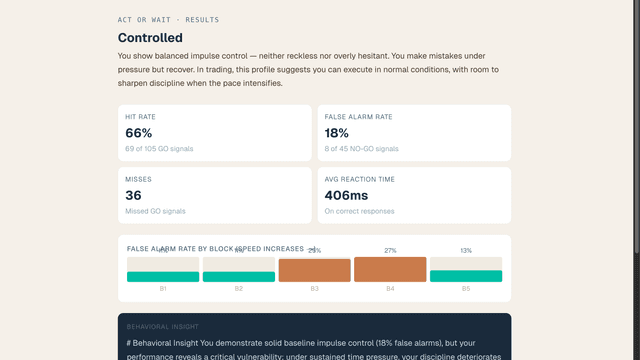Viewport: 640px width, 360px height.
Task: Click the balanced impulse control description paragraph
Action: (308, 69)
